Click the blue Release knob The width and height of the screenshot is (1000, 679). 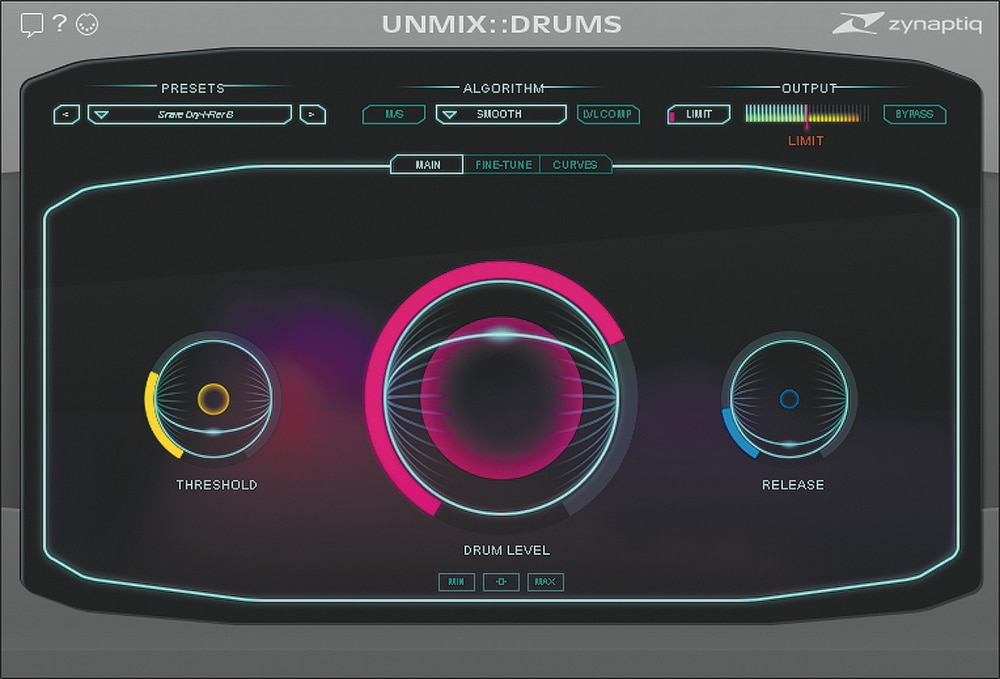(x=789, y=399)
